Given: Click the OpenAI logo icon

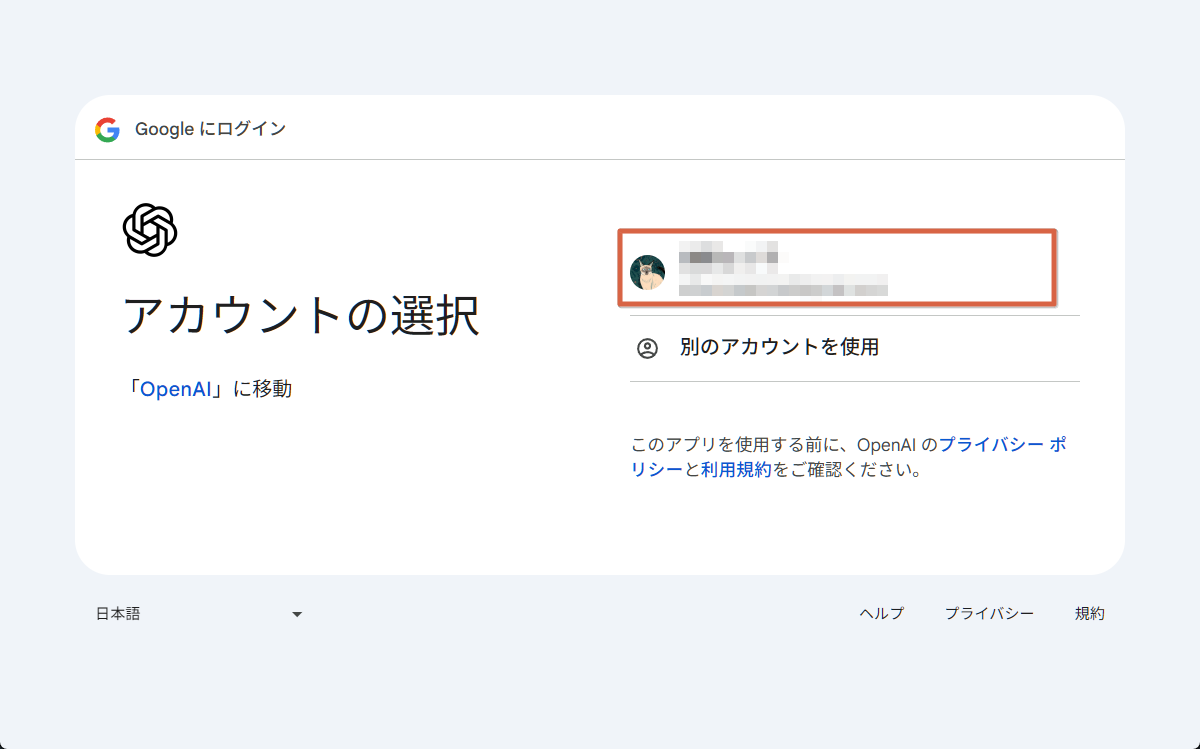Looking at the screenshot, I should point(150,230).
